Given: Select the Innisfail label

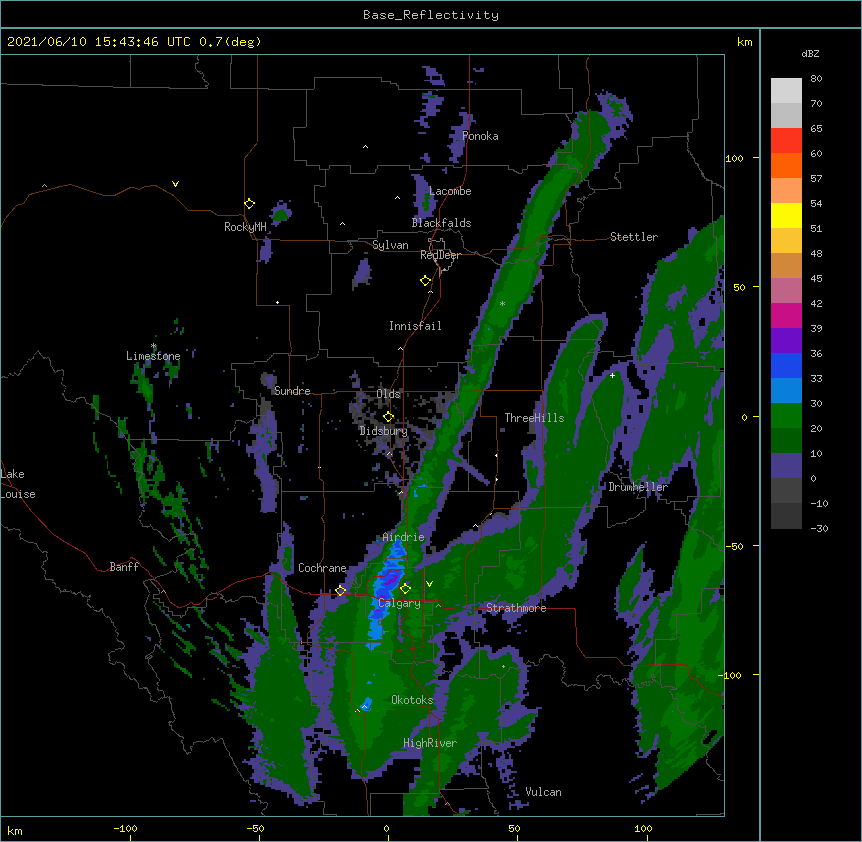Looking at the screenshot, I should pyautogui.click(x=415, y=326).
